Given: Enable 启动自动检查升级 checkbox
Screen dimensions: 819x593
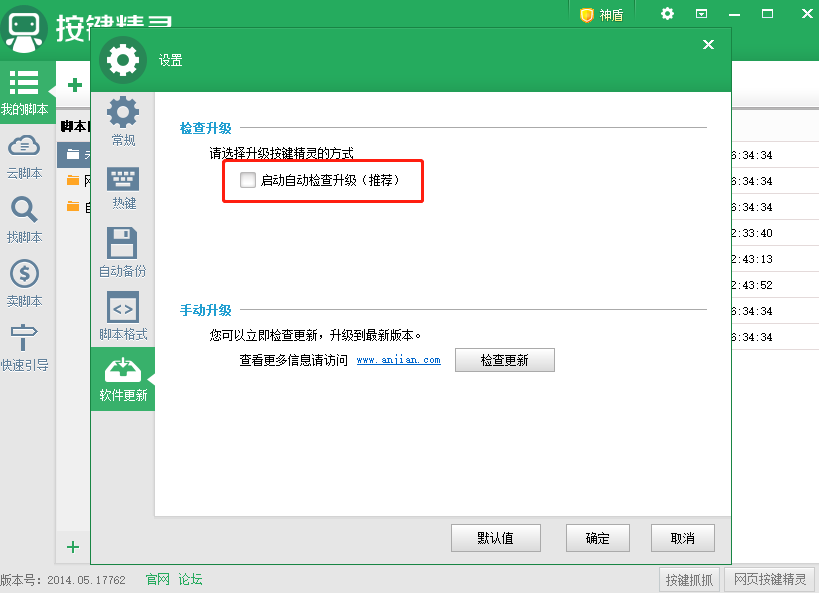Looking at the screenshot, I should pyautogui.click(x=248, y=180).
